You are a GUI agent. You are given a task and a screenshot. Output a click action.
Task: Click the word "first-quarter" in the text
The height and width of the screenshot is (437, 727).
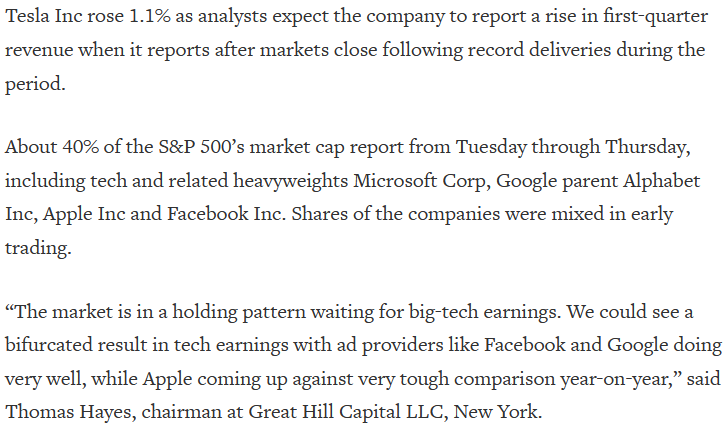click(655, 17)
